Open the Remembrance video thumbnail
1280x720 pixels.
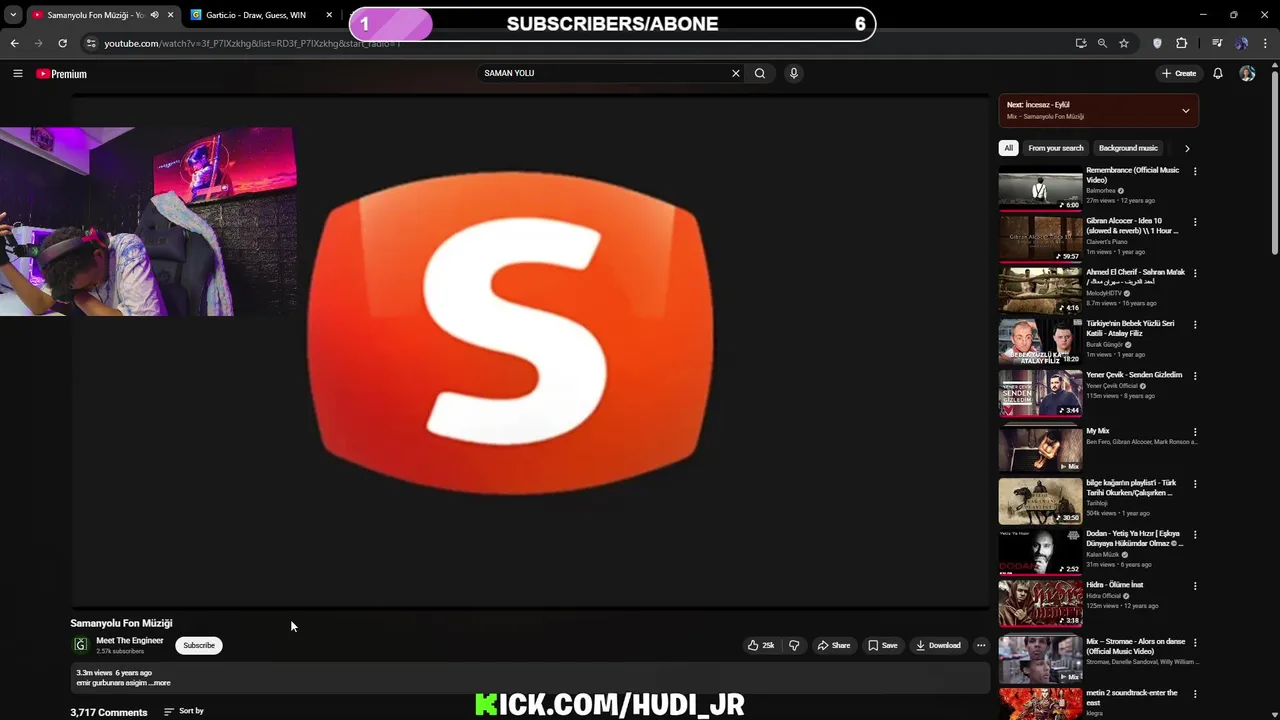pyautogui.click(x=1040, y=188)
